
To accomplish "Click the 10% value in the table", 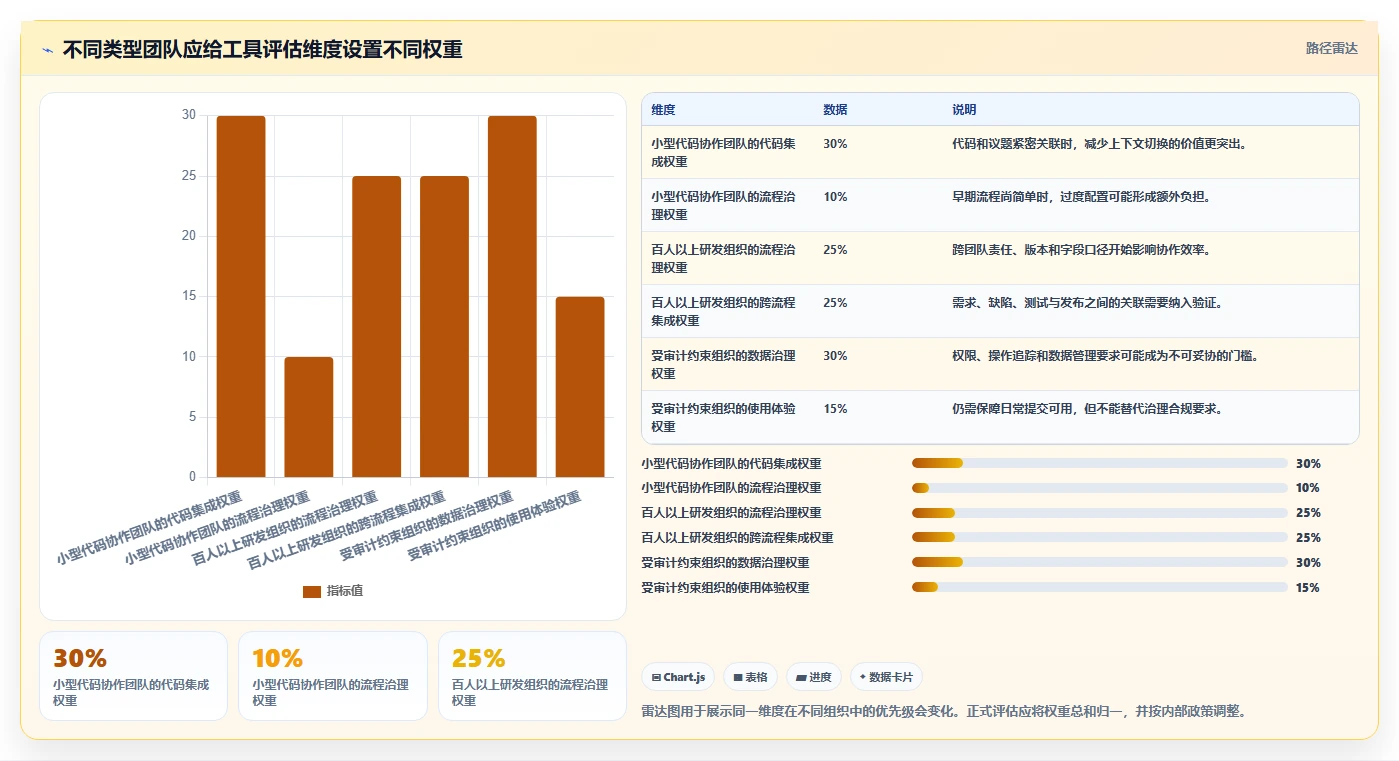I will pos(835,197).
